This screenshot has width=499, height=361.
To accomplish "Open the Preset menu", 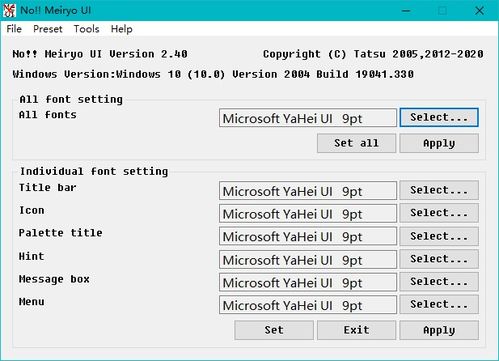I will click(48, 29).
